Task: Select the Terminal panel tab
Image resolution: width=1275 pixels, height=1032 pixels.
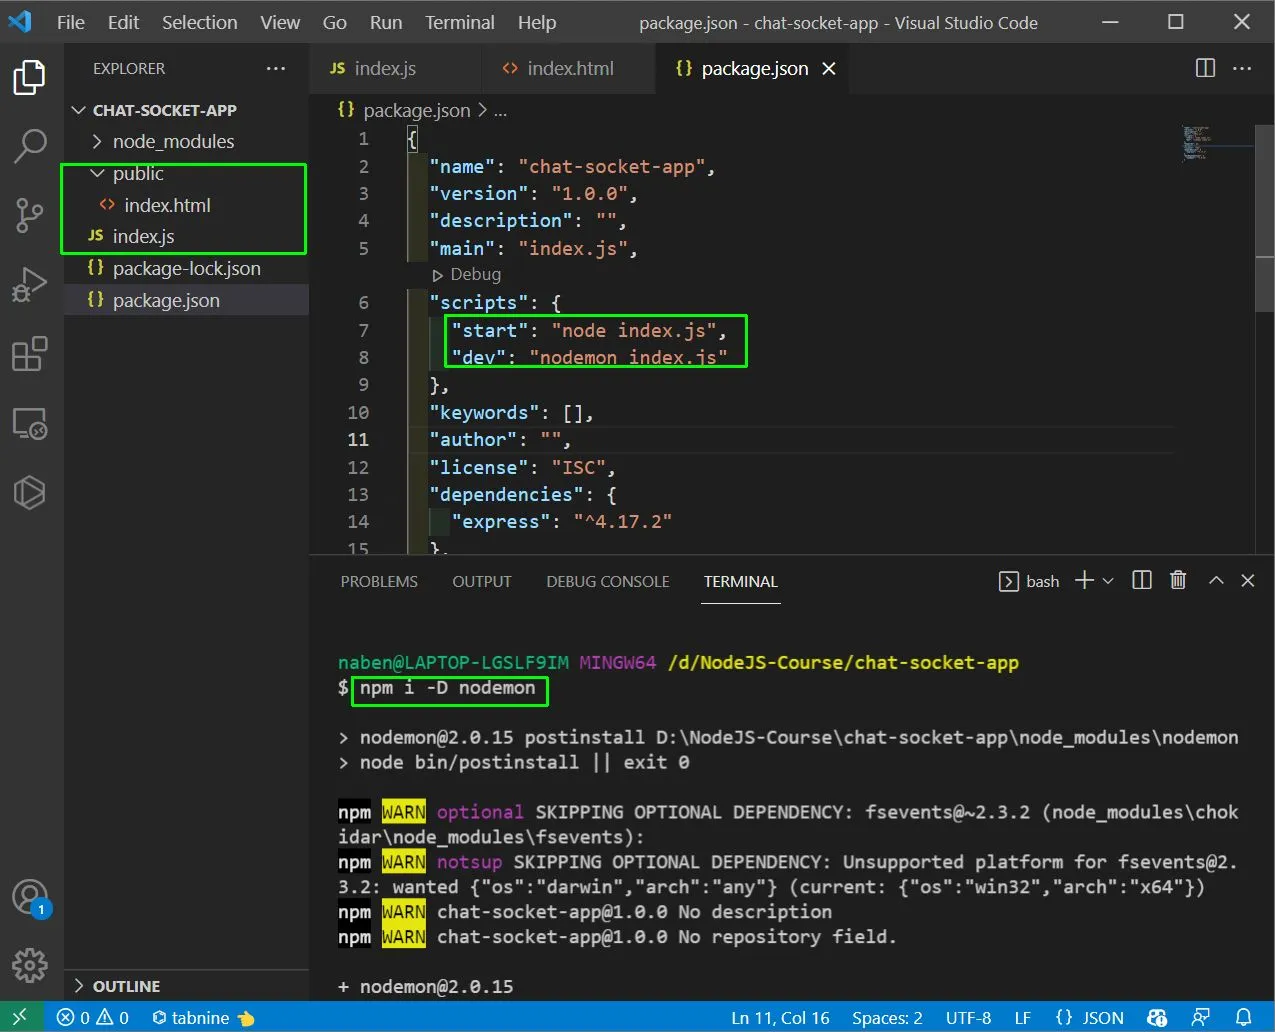Action: click(740, 581)
